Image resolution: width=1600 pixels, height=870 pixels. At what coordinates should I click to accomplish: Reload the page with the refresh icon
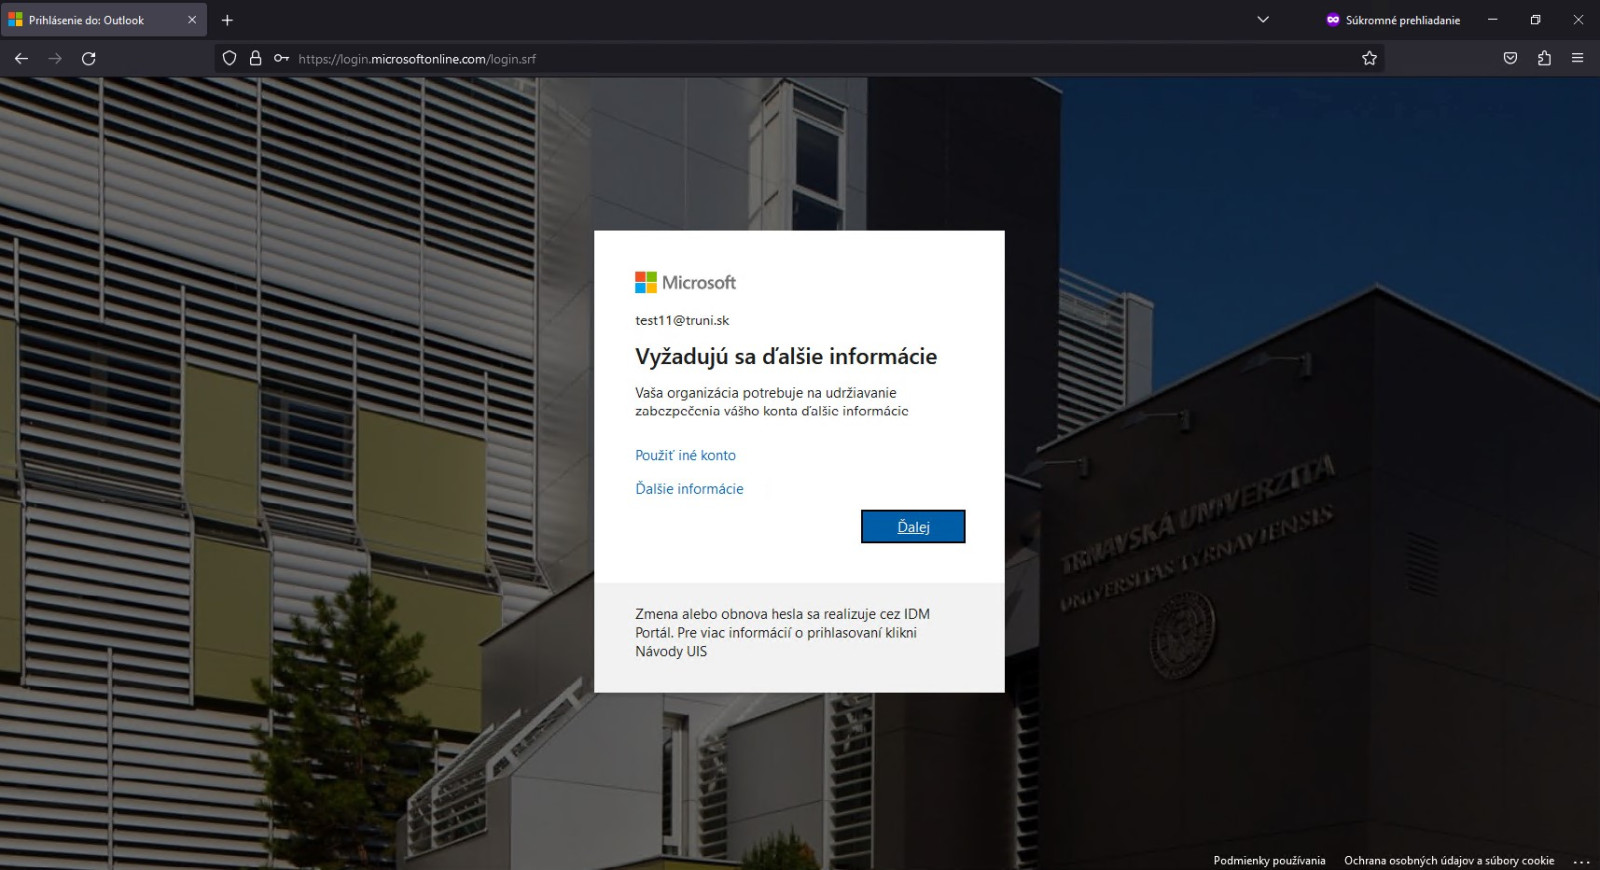coord(89,58)
